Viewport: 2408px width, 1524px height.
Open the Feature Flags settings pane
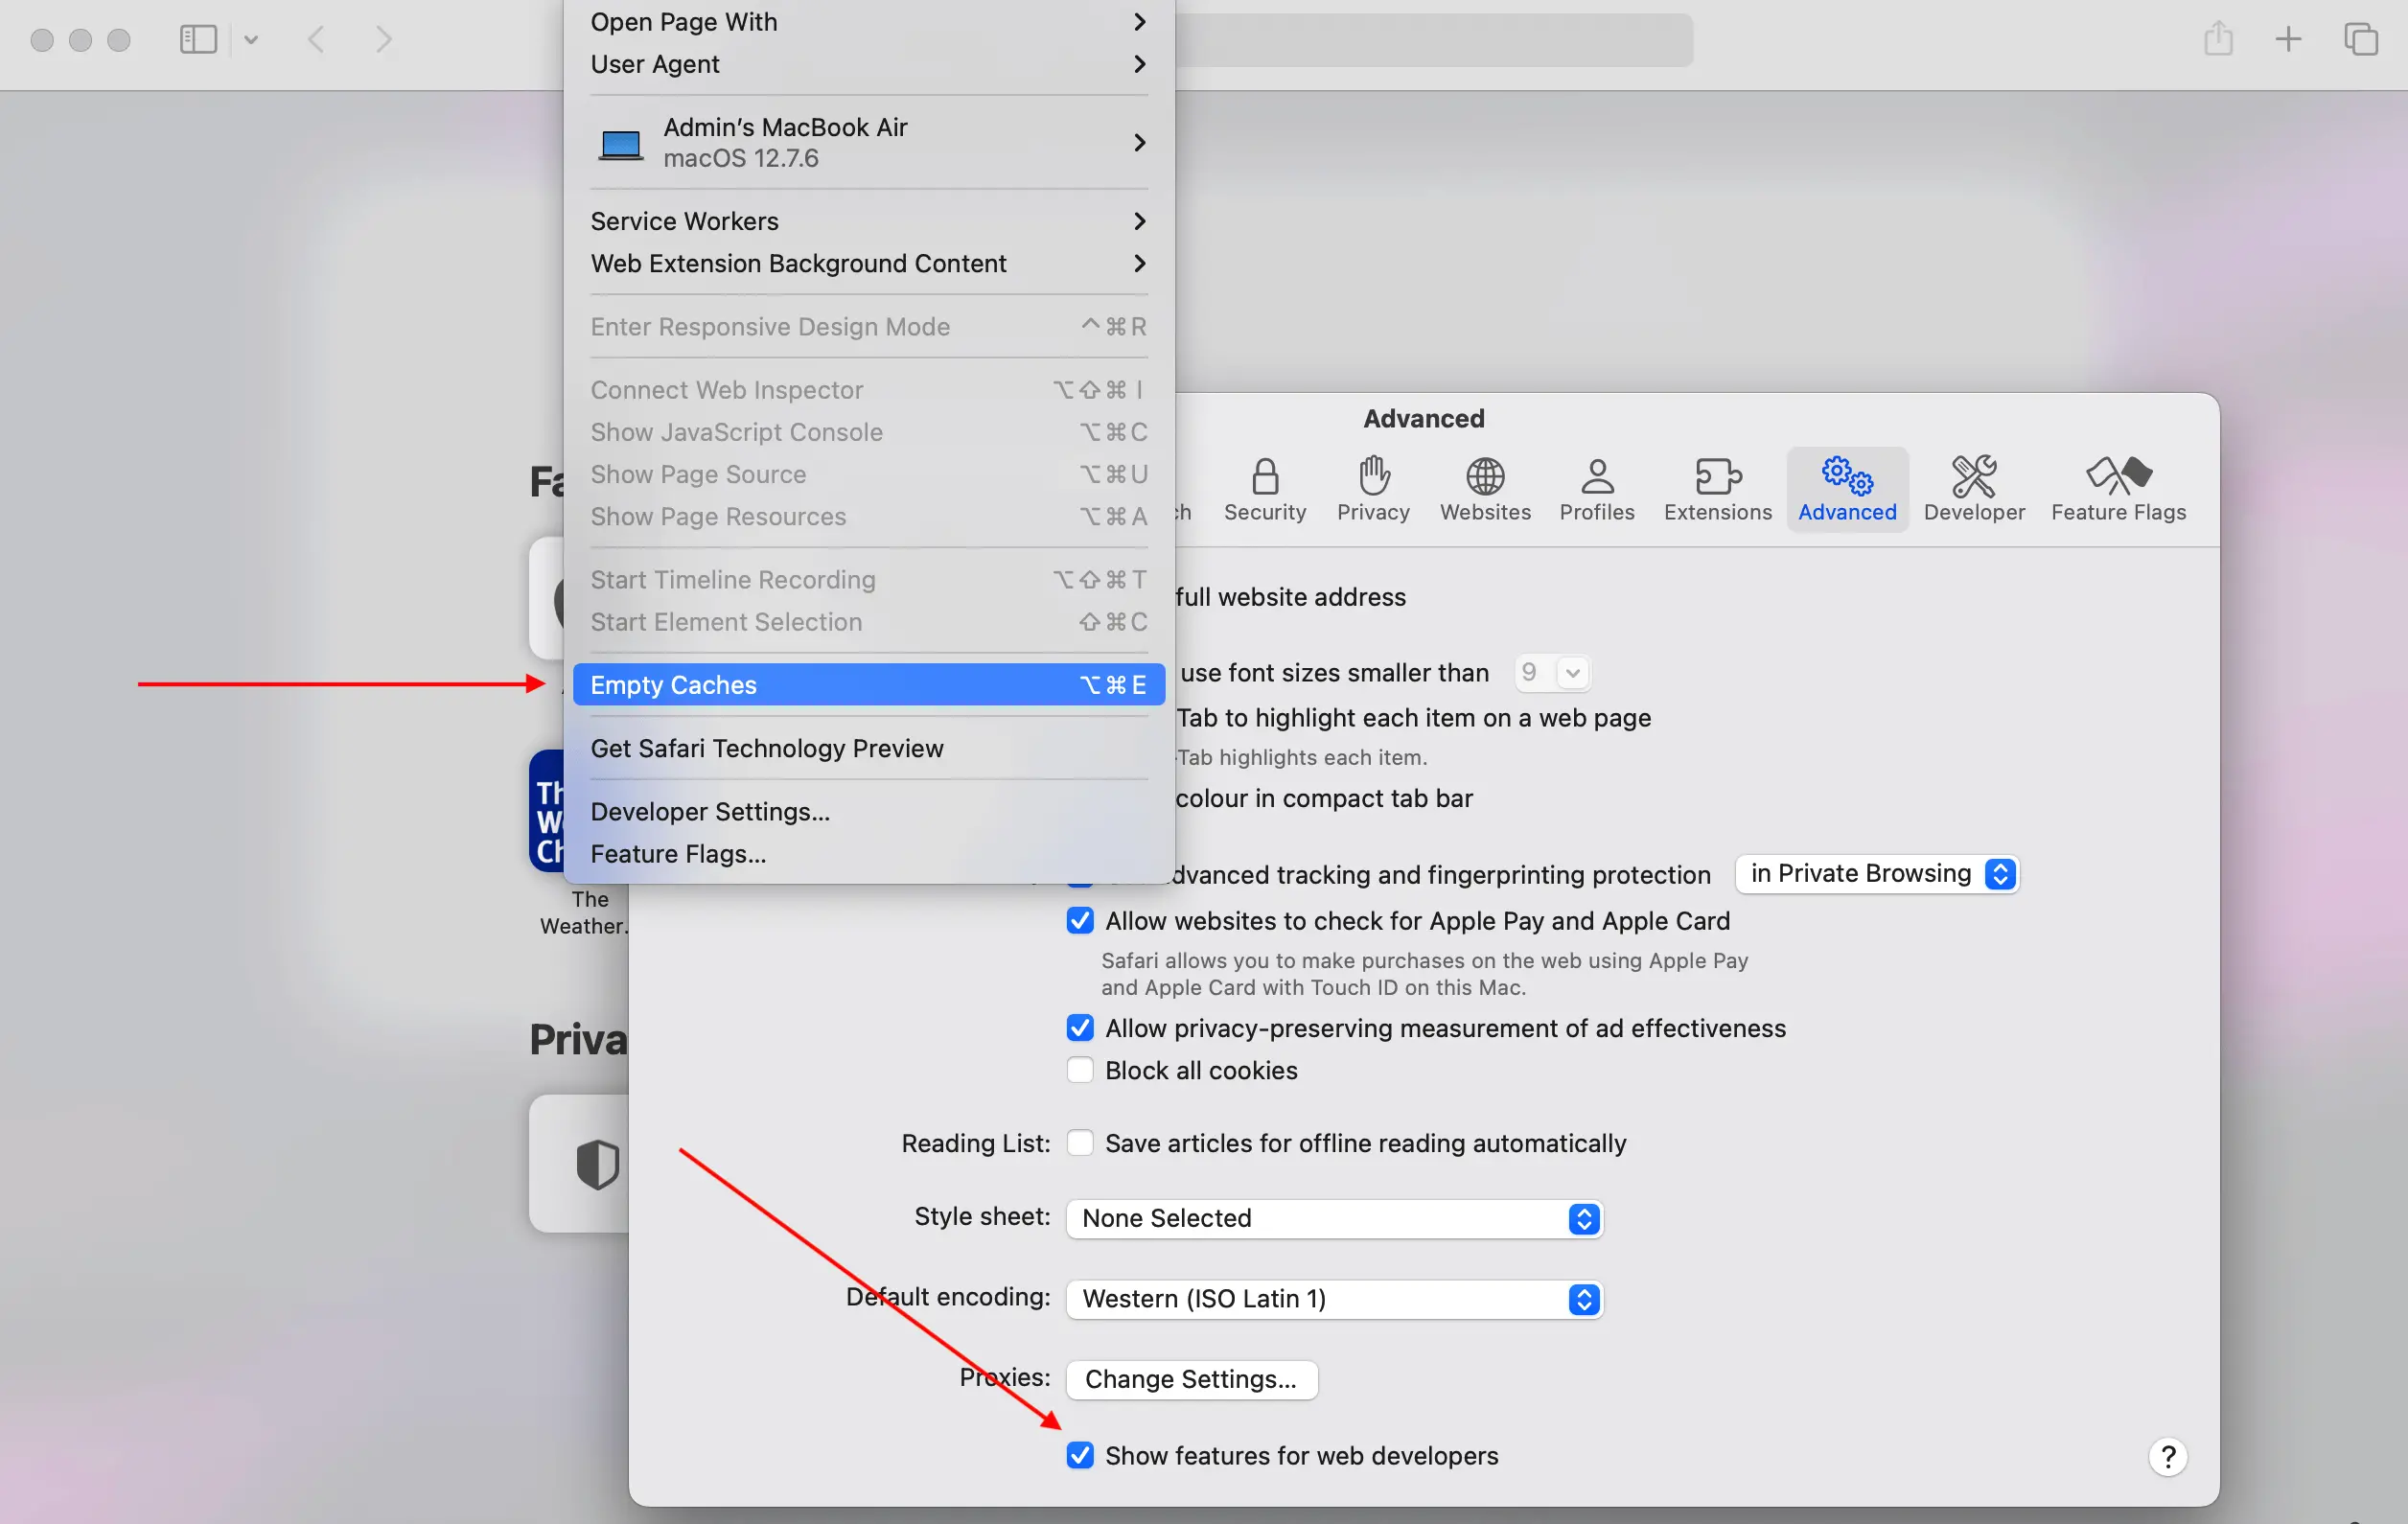[2117, 490]
